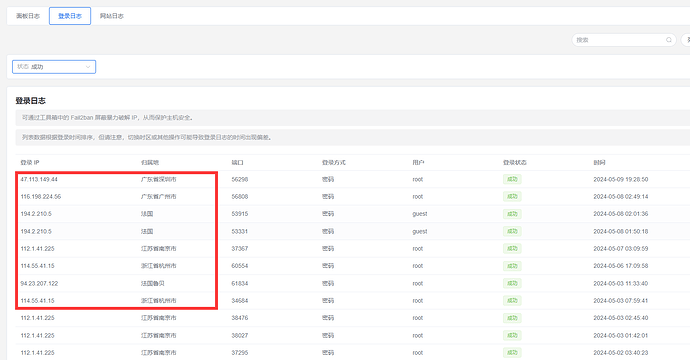Click timestamp 2024-05-07 03:09:59
Viewport: 690px width, 360px height.
coord(620,249)
